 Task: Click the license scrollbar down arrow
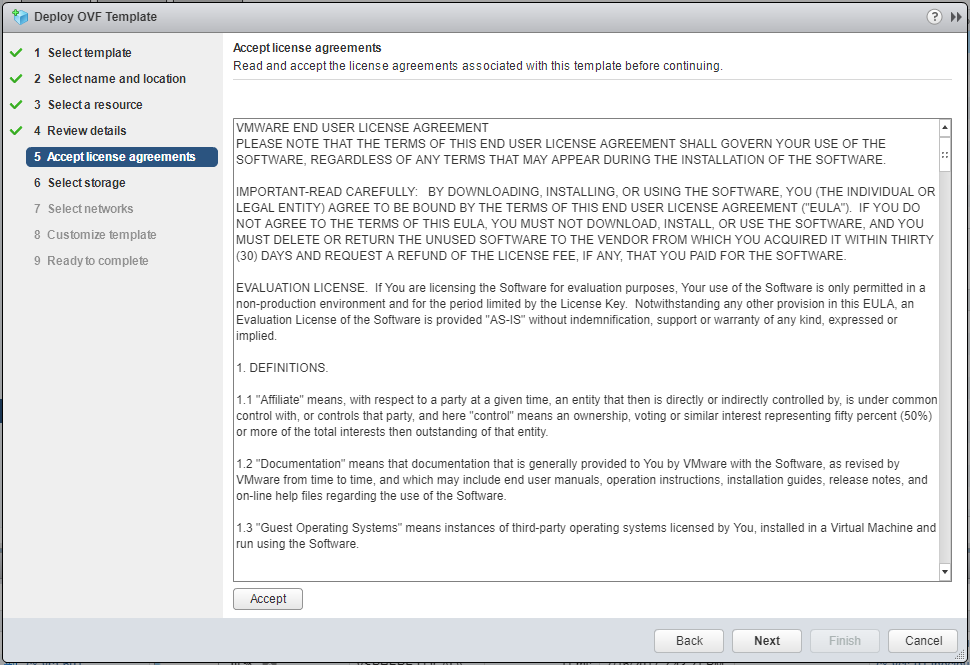click(945, 571)
